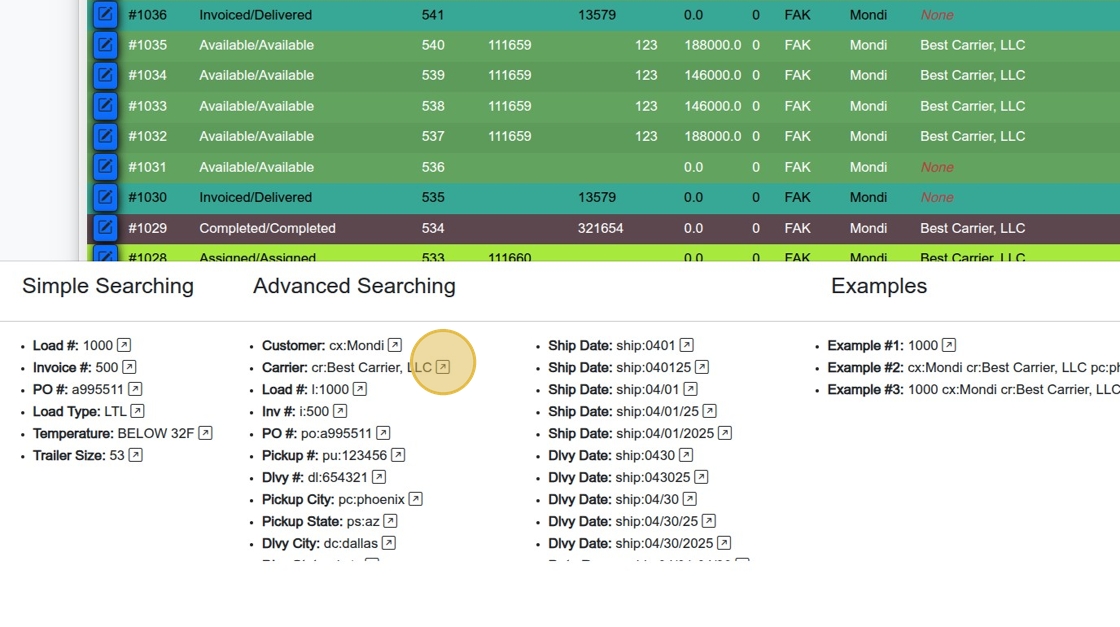Screen dimensions: 1120x627
Task: Use Load #: 1000 simple search arrow
Action: [x=124, y=345]
